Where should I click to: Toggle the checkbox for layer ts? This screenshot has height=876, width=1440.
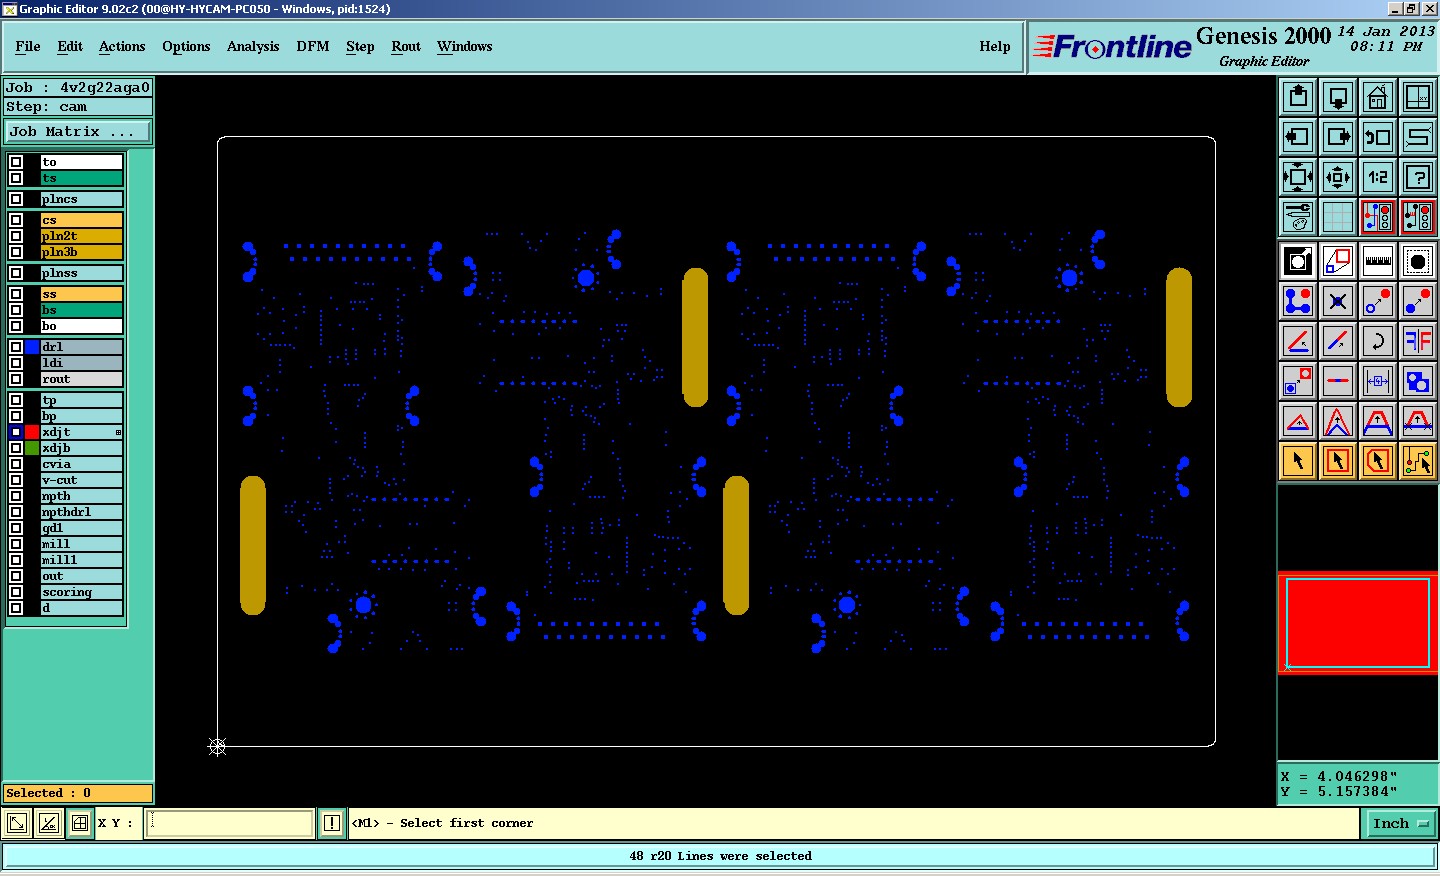click(x=16, y=178)
